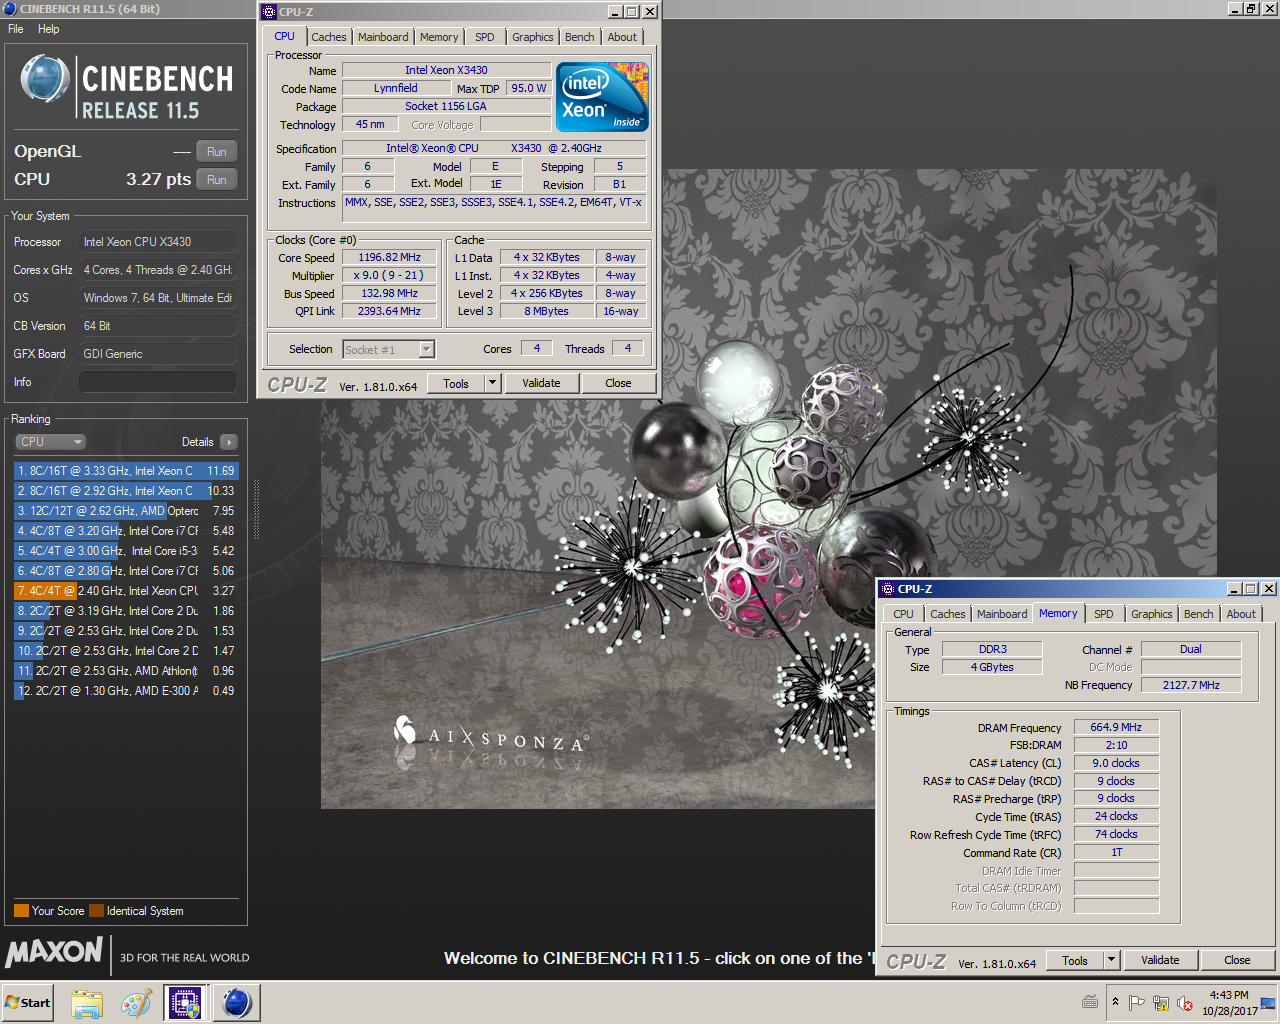This screenshot has width=1280, height=1024.
Task: Click the DRAM Frequency 664.9 MHz value
Action: (1116, 727)
